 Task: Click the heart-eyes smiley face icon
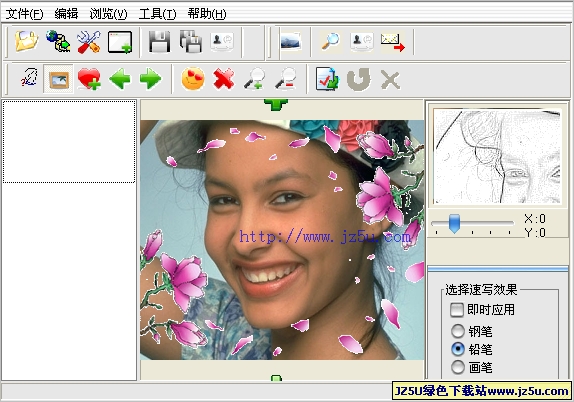[193, 78]
